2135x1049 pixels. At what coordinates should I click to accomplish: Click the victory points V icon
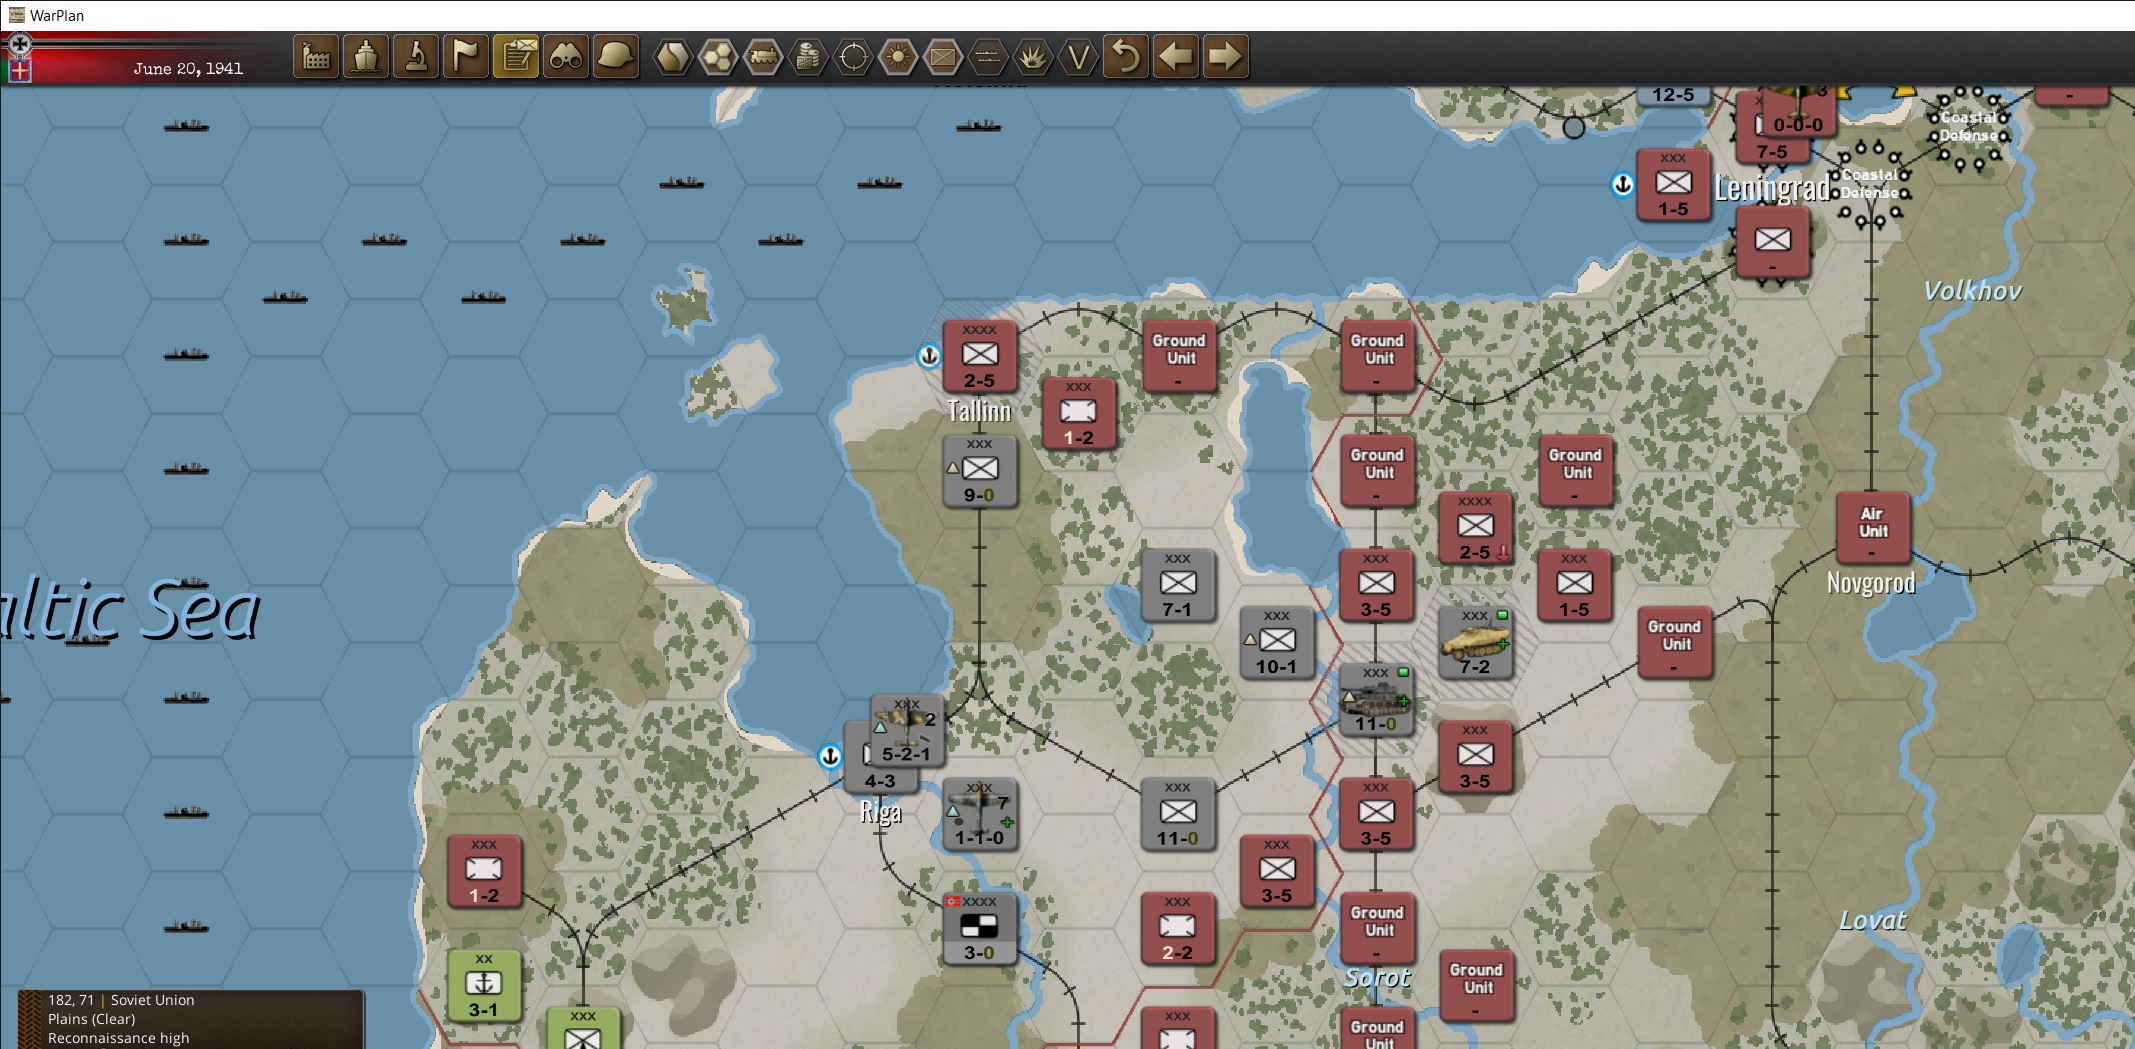pyautogui.click(x=1078, y=57)
